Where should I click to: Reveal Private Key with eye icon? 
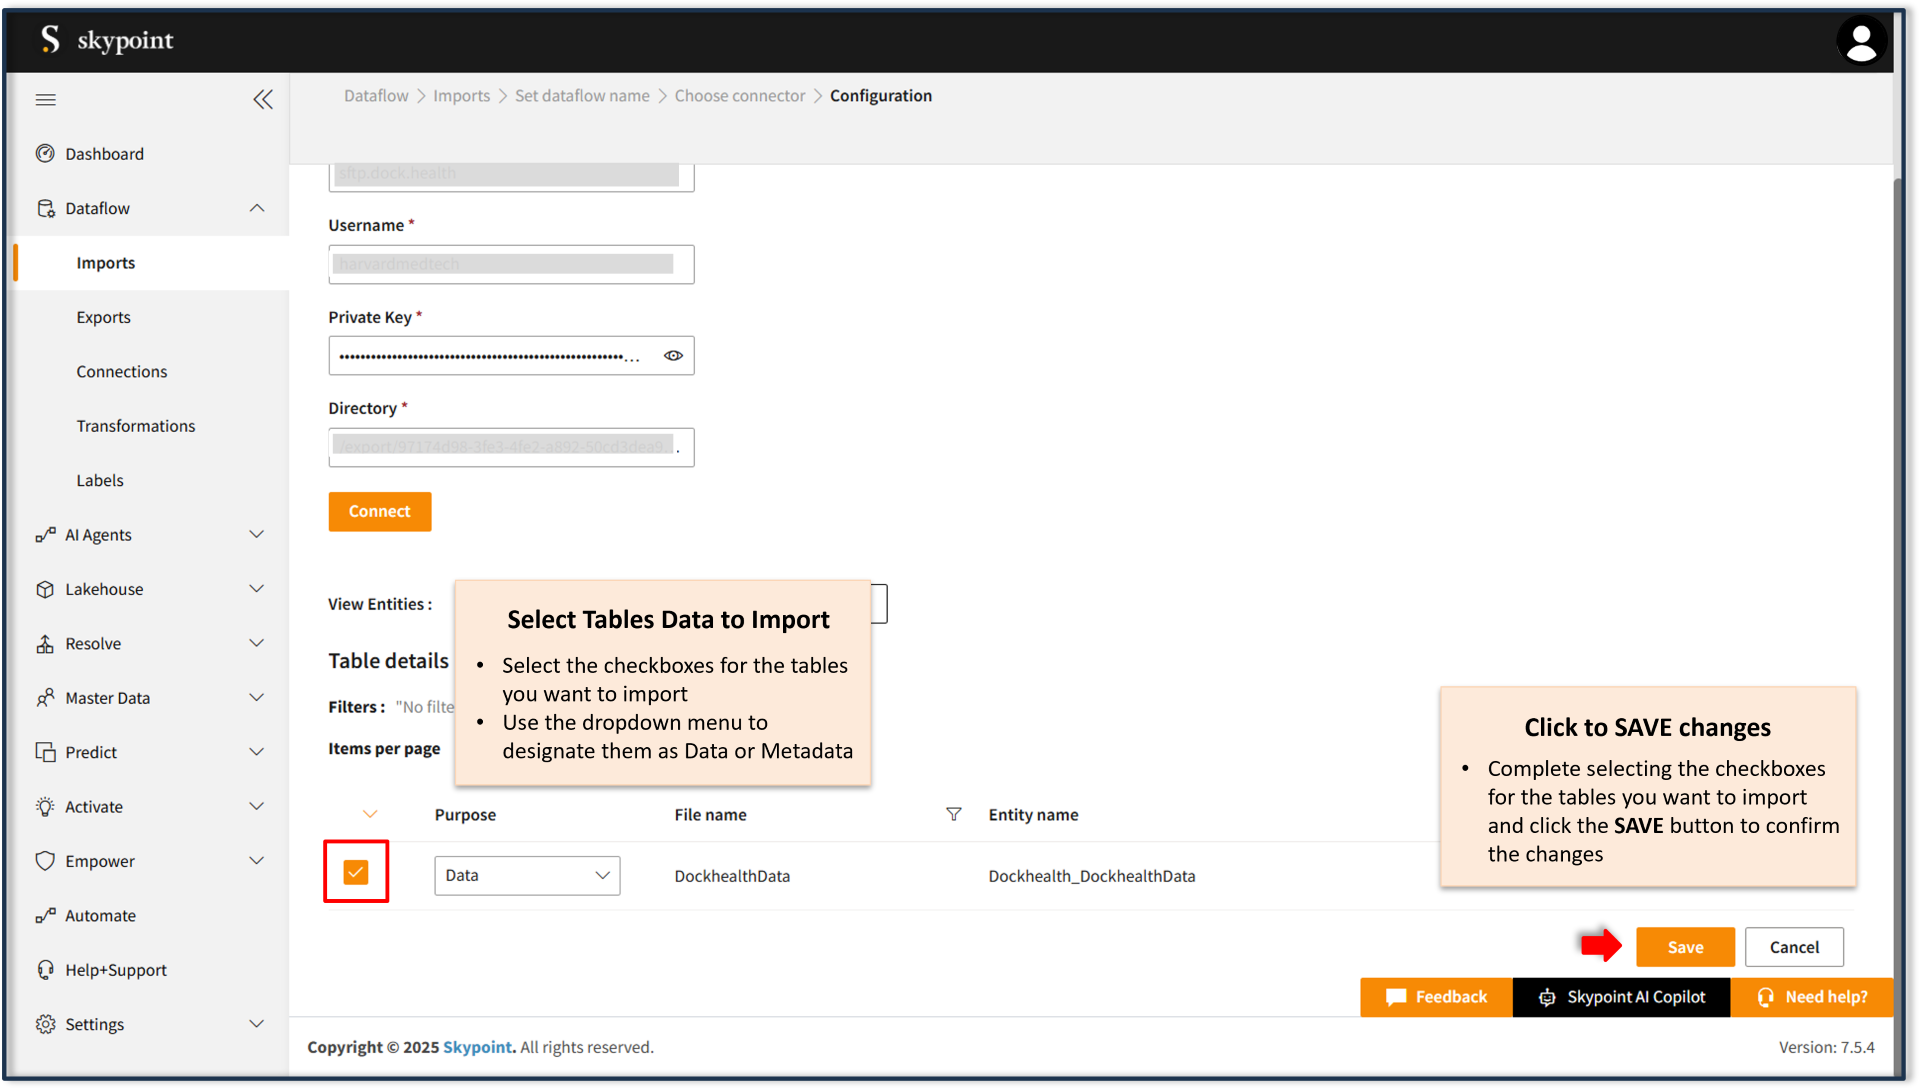point(673,356)
